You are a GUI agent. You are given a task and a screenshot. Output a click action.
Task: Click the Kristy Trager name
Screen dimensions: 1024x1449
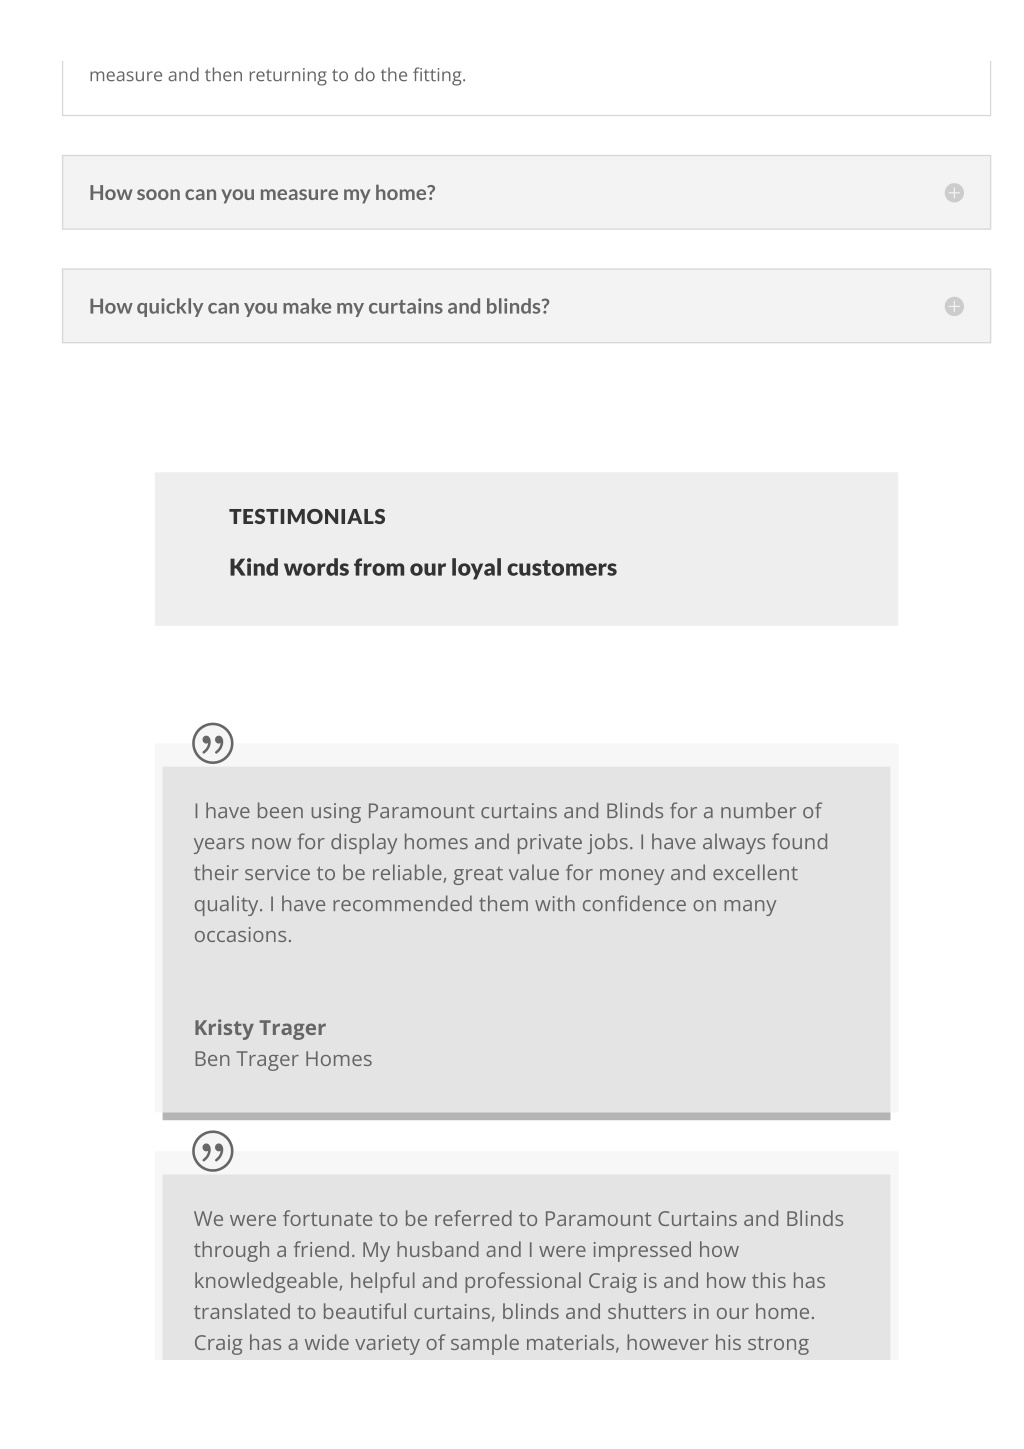pos(260,1028)
